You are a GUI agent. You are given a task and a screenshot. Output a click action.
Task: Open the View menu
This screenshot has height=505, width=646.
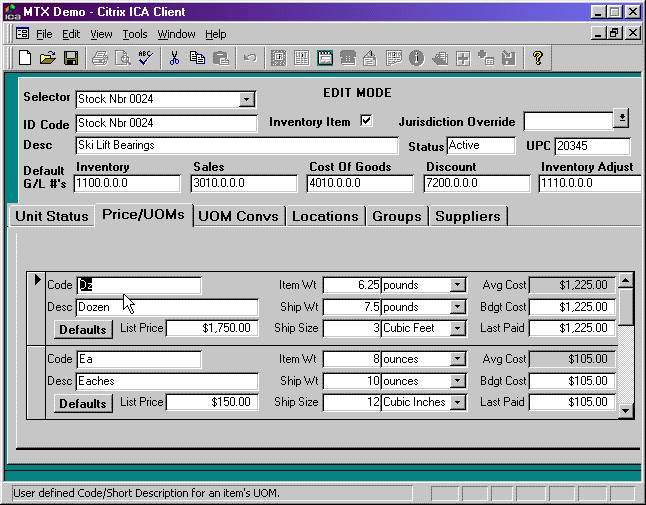pos(101,34)
